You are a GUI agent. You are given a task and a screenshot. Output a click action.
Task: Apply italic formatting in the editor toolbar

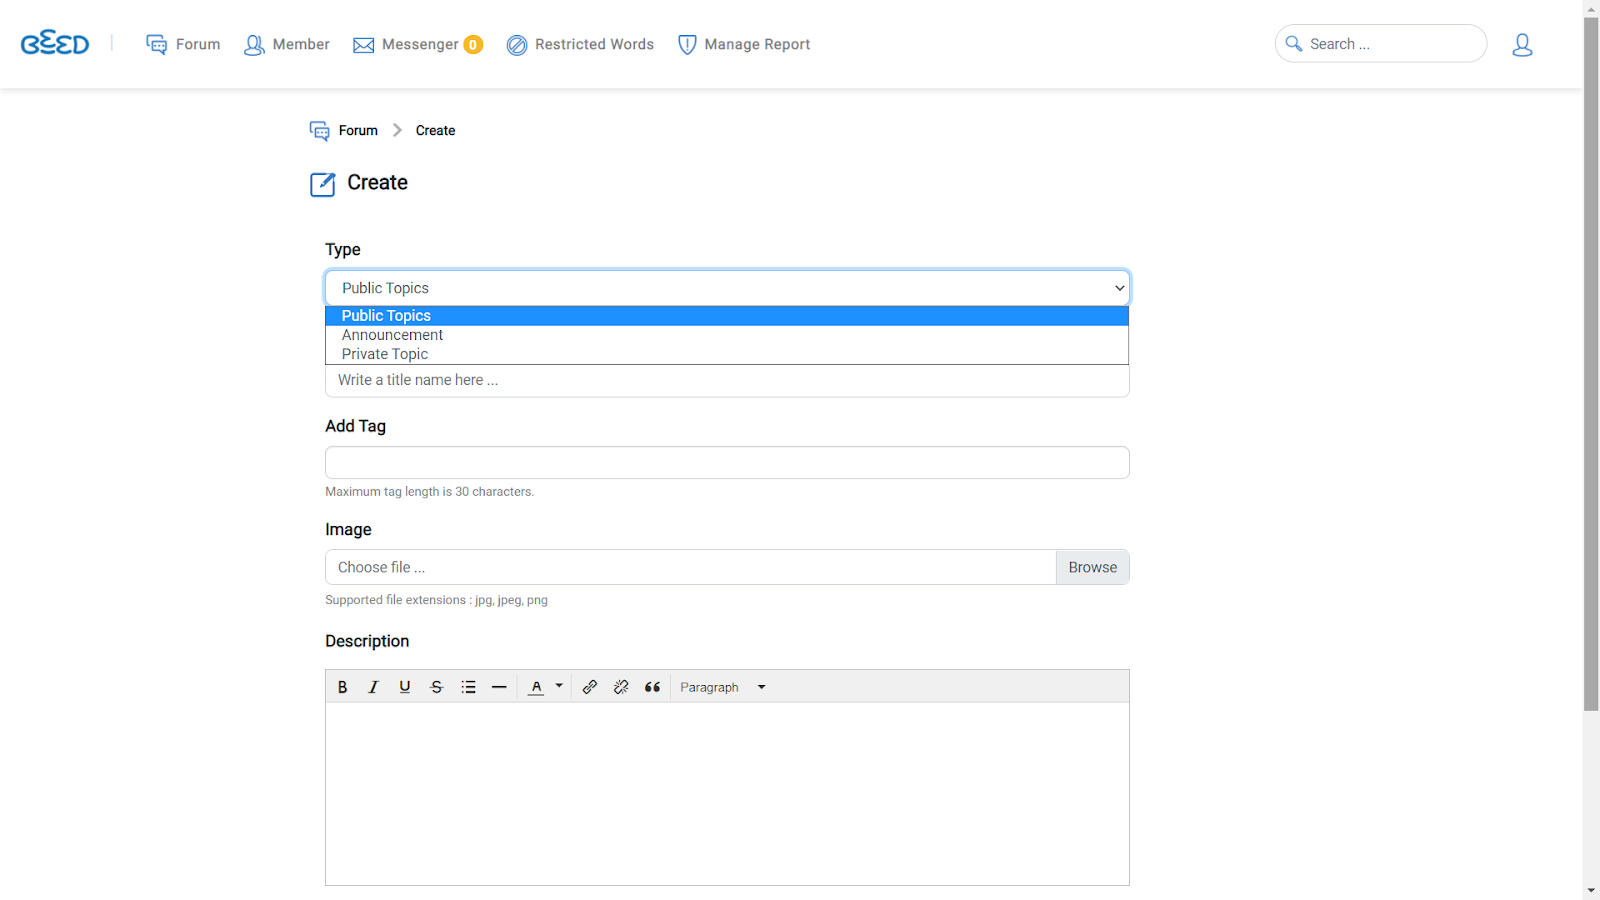point(373,687)
